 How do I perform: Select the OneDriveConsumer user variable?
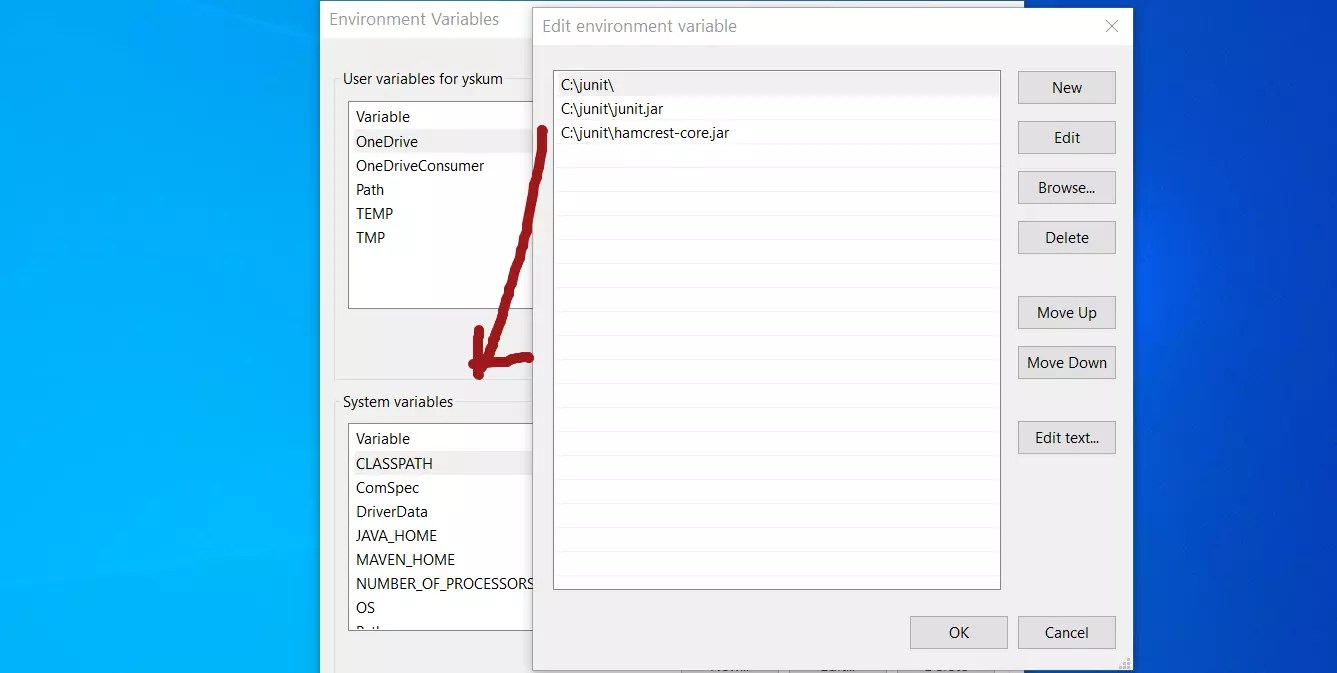pyautogui.click(x=420, y=165)
